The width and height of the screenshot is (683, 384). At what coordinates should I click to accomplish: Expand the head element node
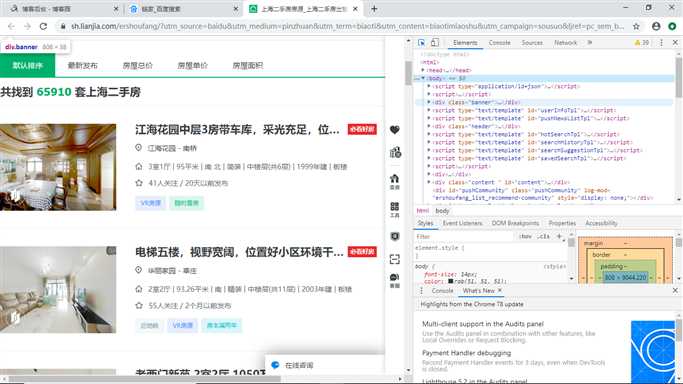click(423, 70)
